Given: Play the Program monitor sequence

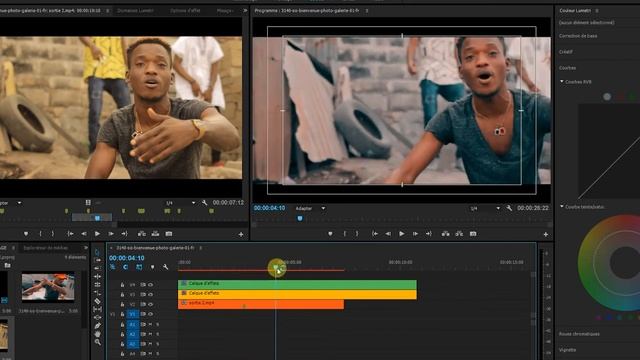Looking at the screenshot, I should point(402,234).
